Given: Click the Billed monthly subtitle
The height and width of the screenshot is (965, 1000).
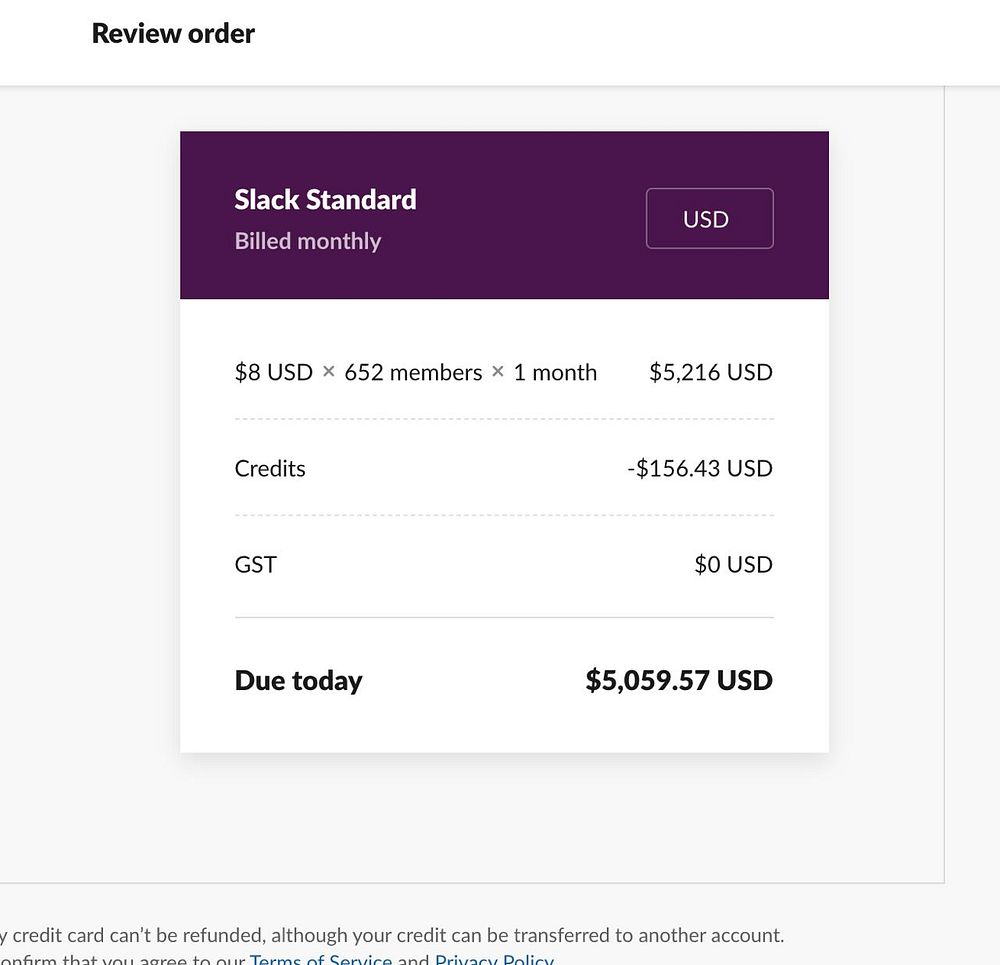Looking at the screenshot, I should pos(308,242).
